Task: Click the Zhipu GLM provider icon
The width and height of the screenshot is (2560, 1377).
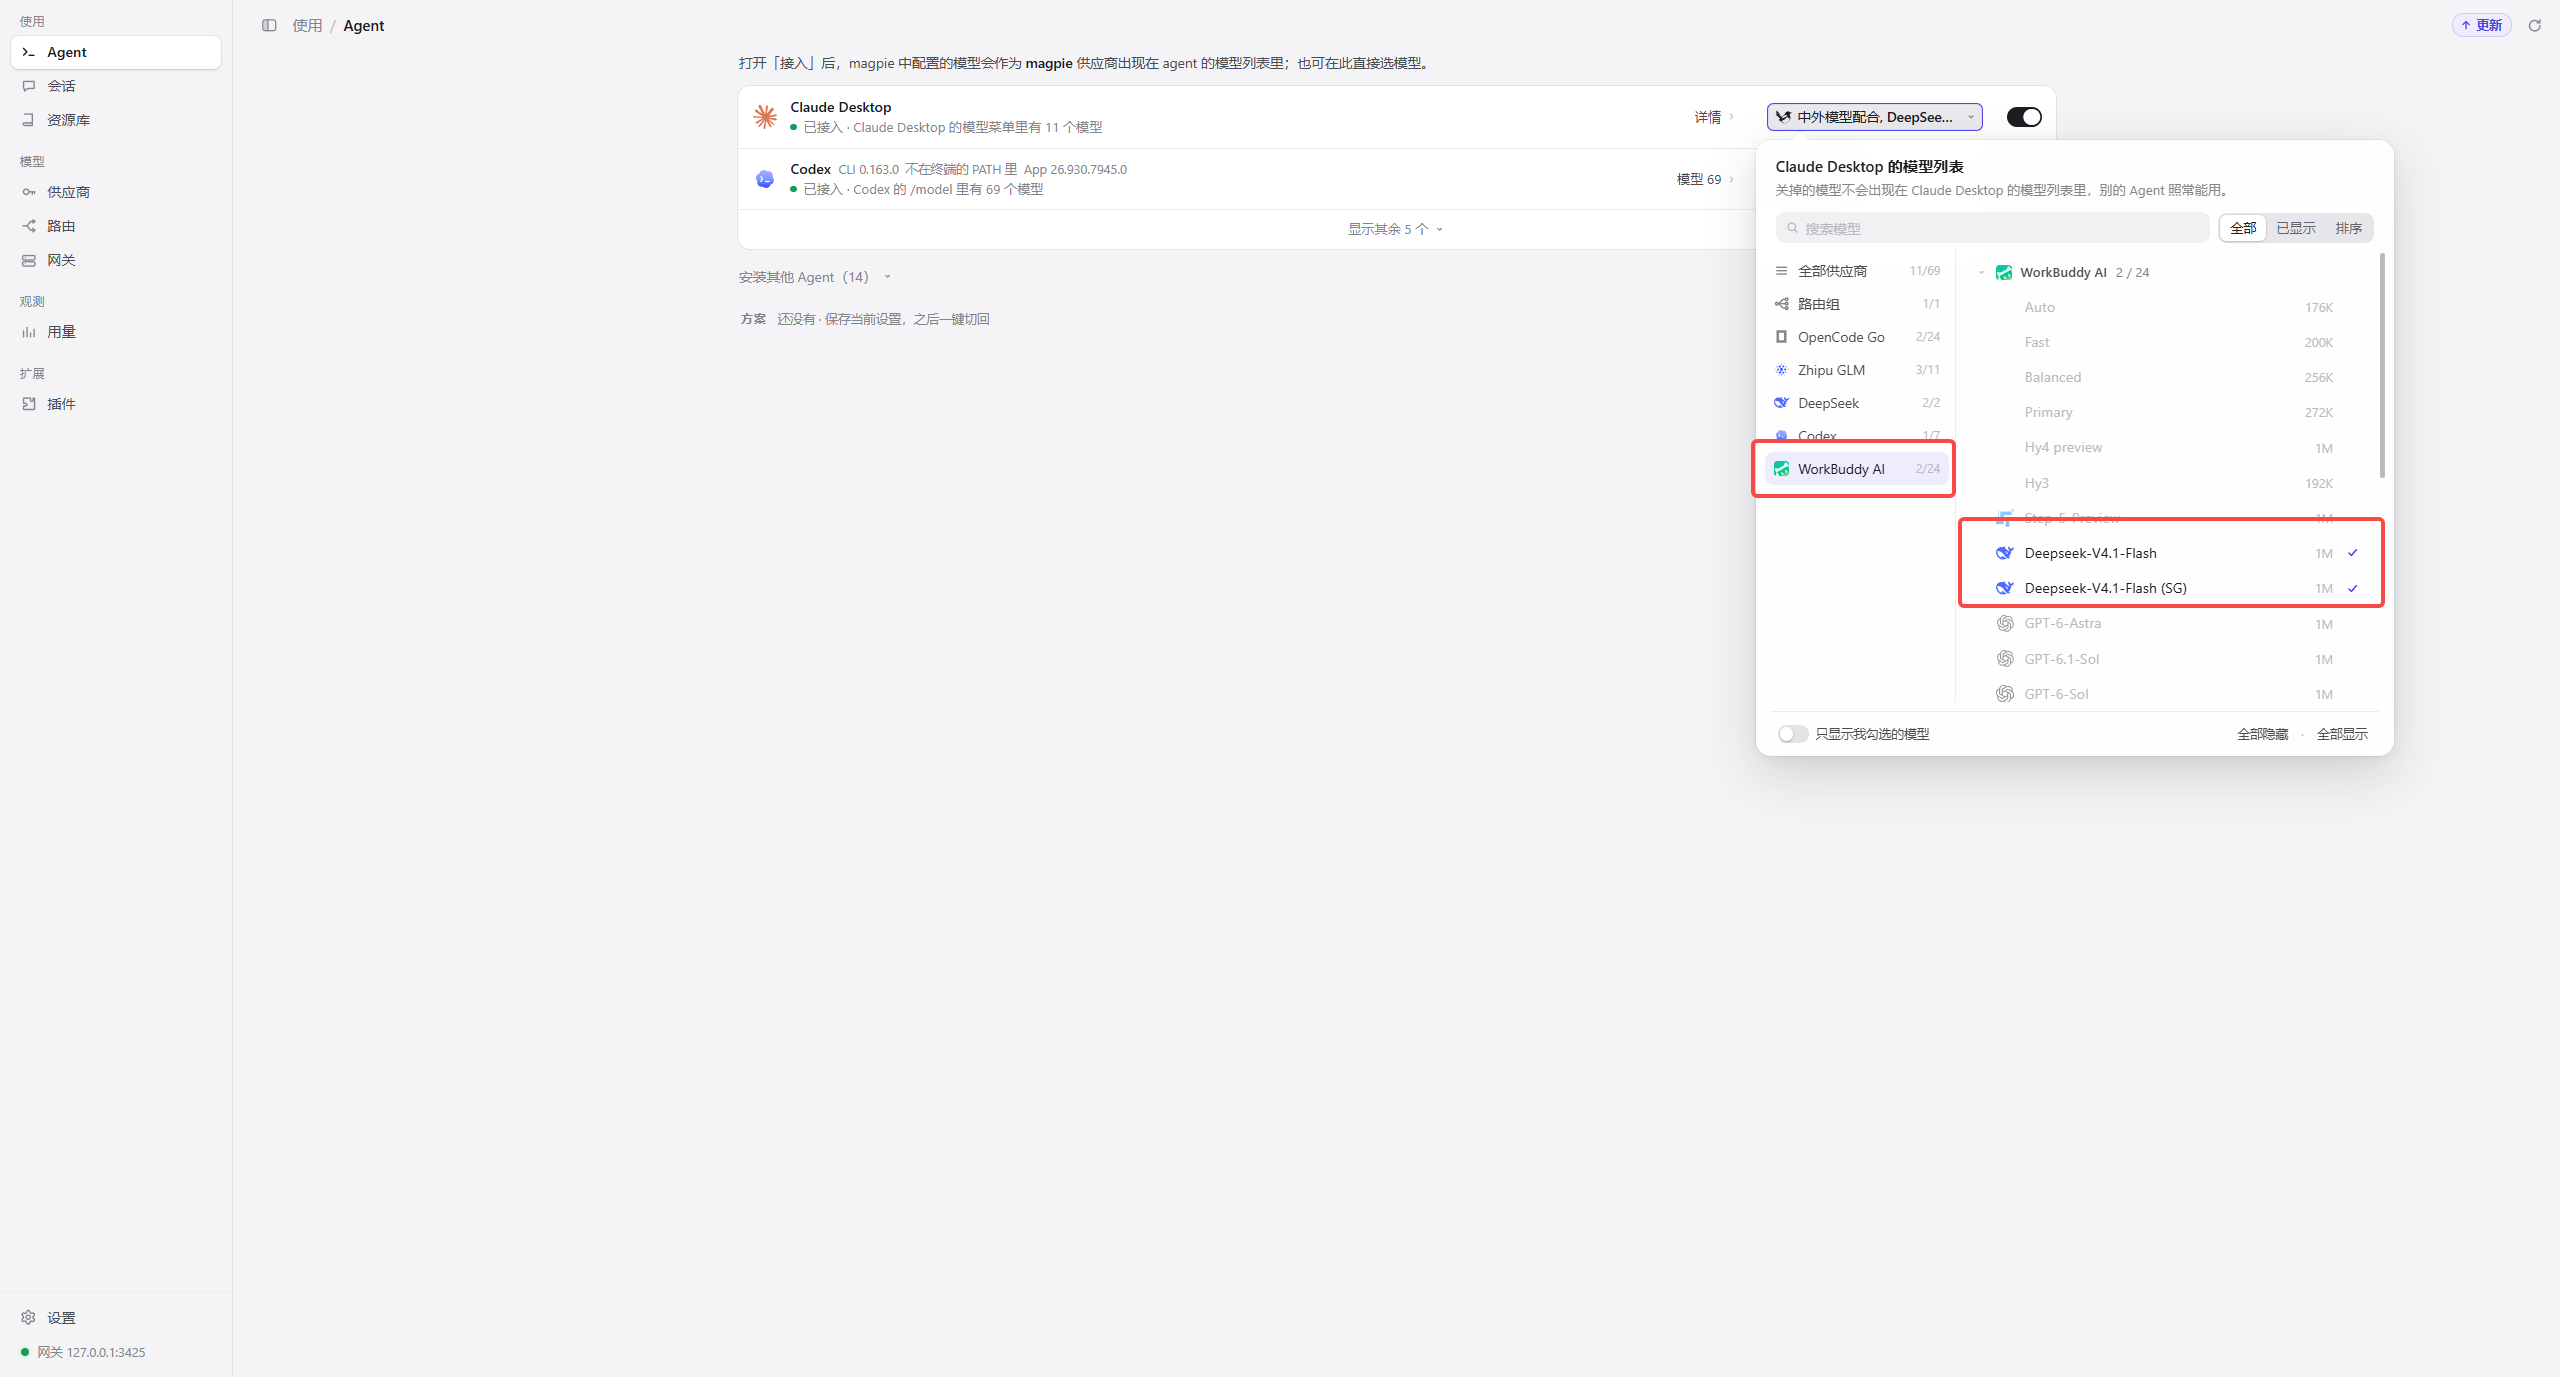Action: (x=1781, y=370)
